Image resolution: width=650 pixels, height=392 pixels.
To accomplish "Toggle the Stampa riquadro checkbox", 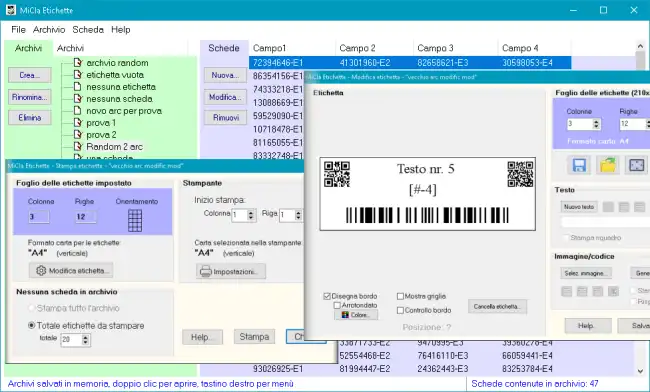I will (x=566, y=238).
